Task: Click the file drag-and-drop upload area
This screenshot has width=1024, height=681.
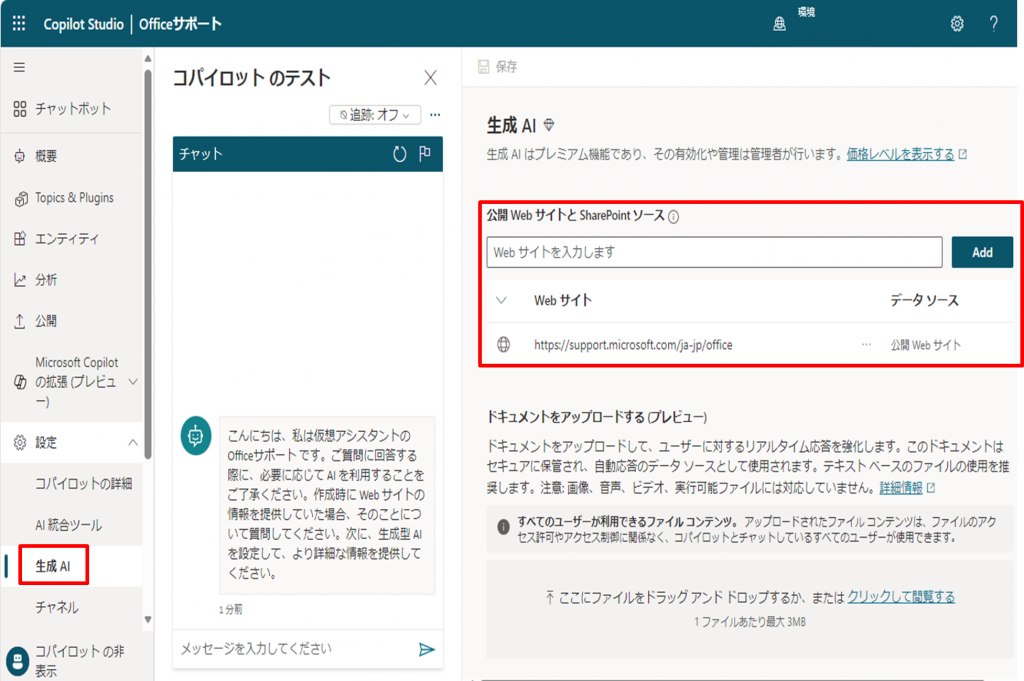Action: tap(750, 609)
